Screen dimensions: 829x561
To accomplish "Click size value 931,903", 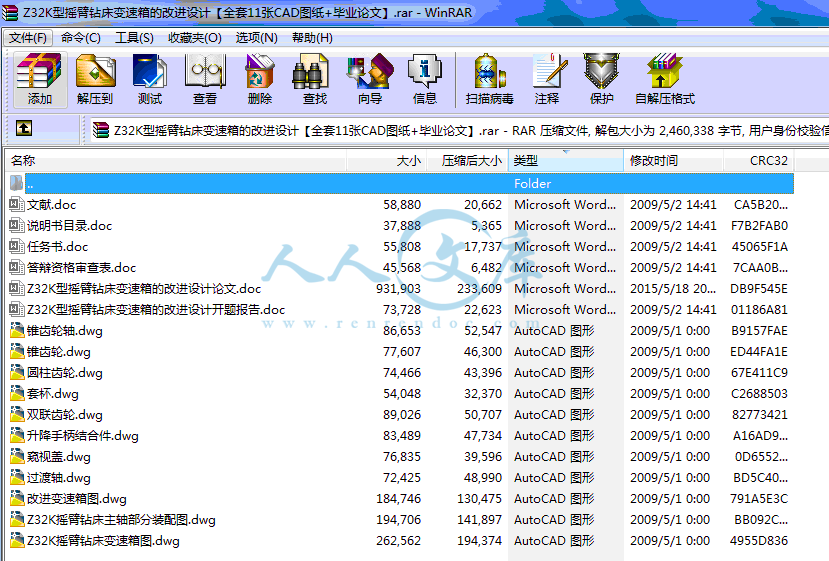I will click(x=399, y=289).
